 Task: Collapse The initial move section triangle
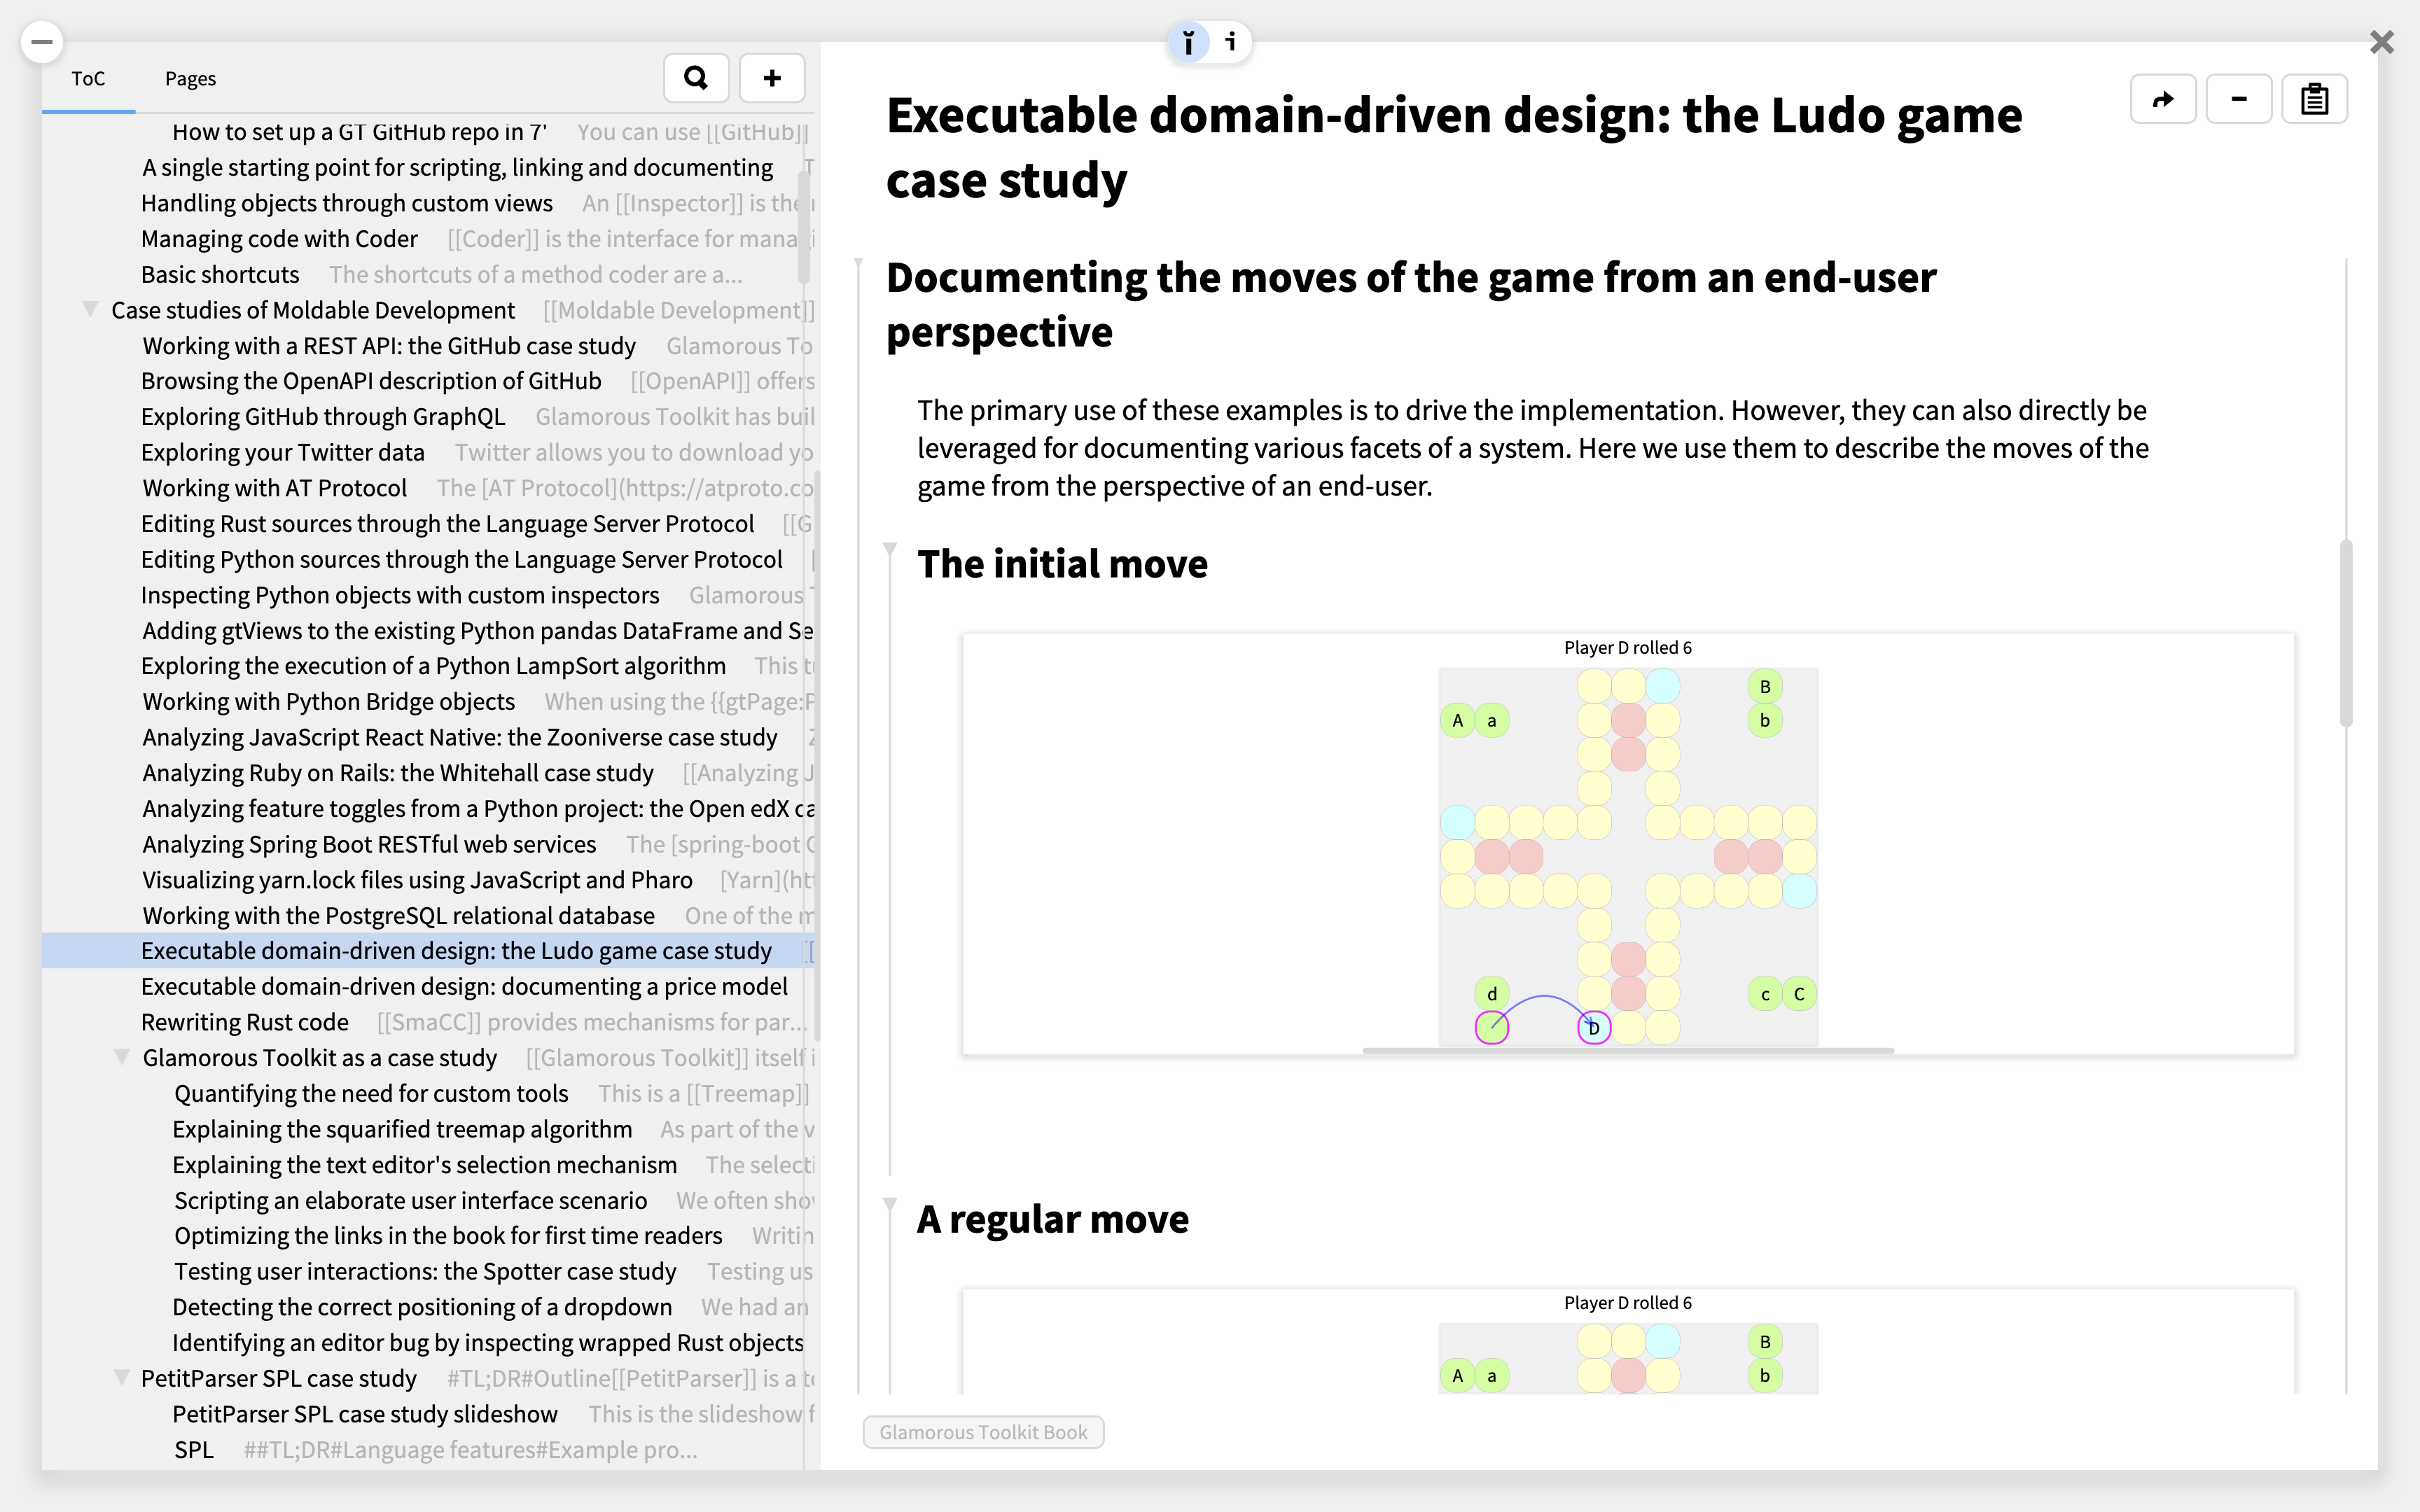pyautogui.click(x=890, y=549)
